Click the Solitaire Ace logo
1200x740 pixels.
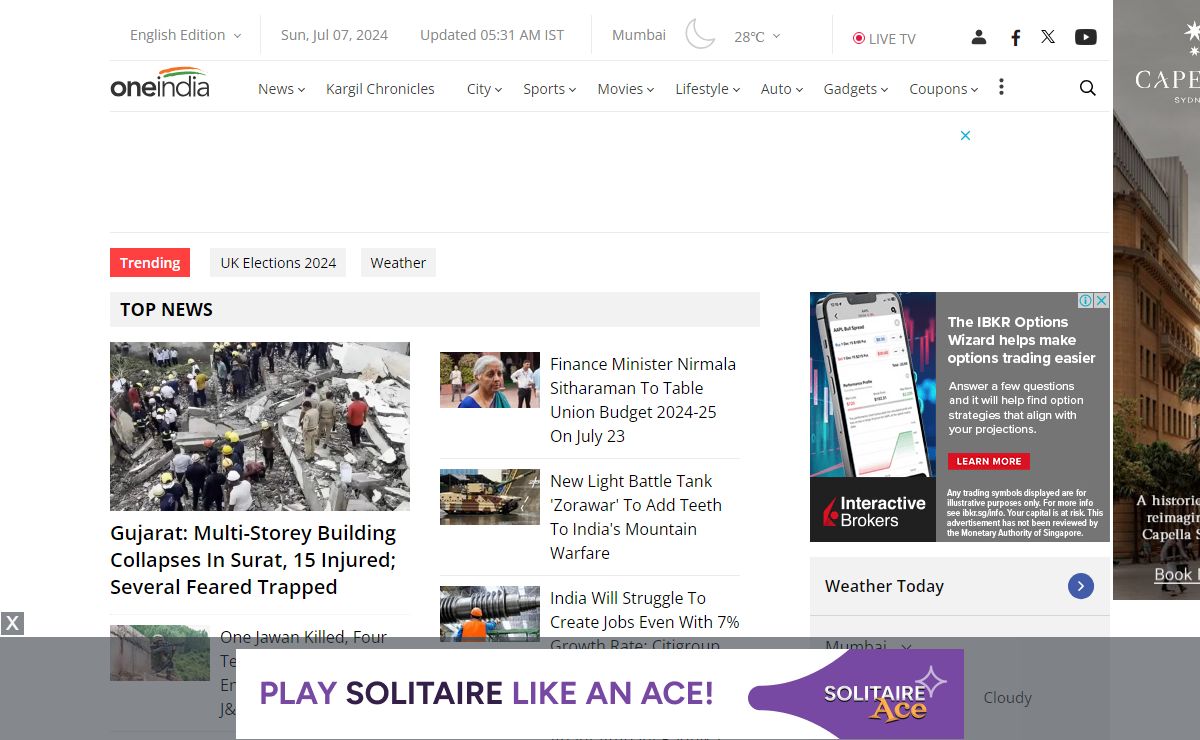[x=883, y=696]
